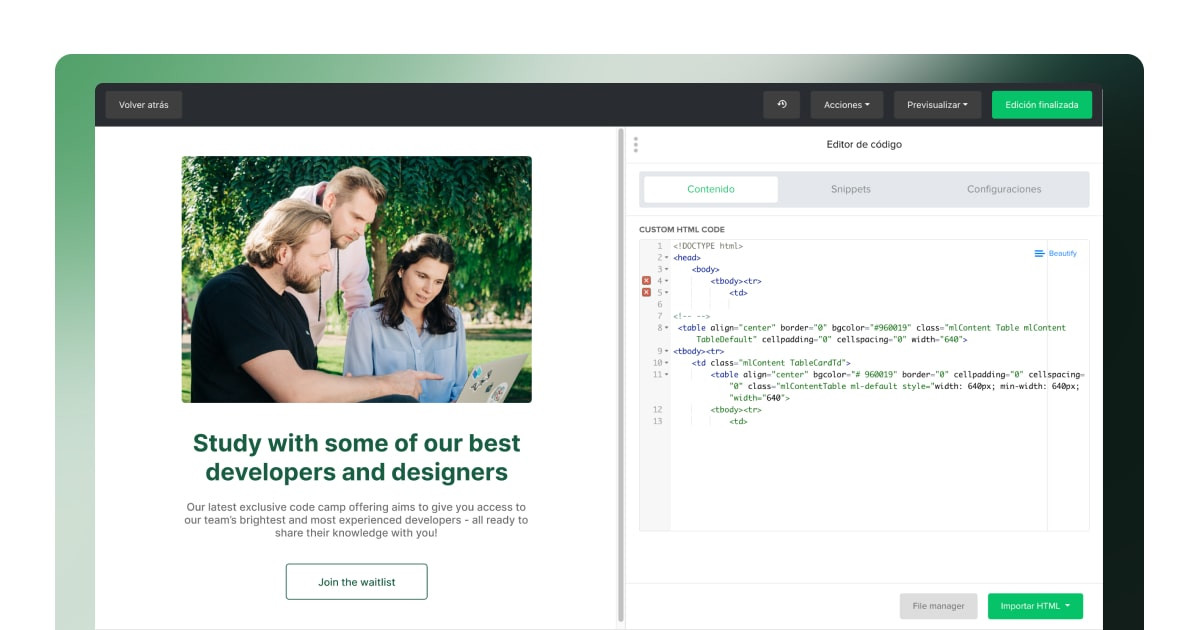Image resolution: width=1200 pixels, height=630 pixels.
Task: Click the green Edición finalizada button
Action: click(x=1041, y=104)
